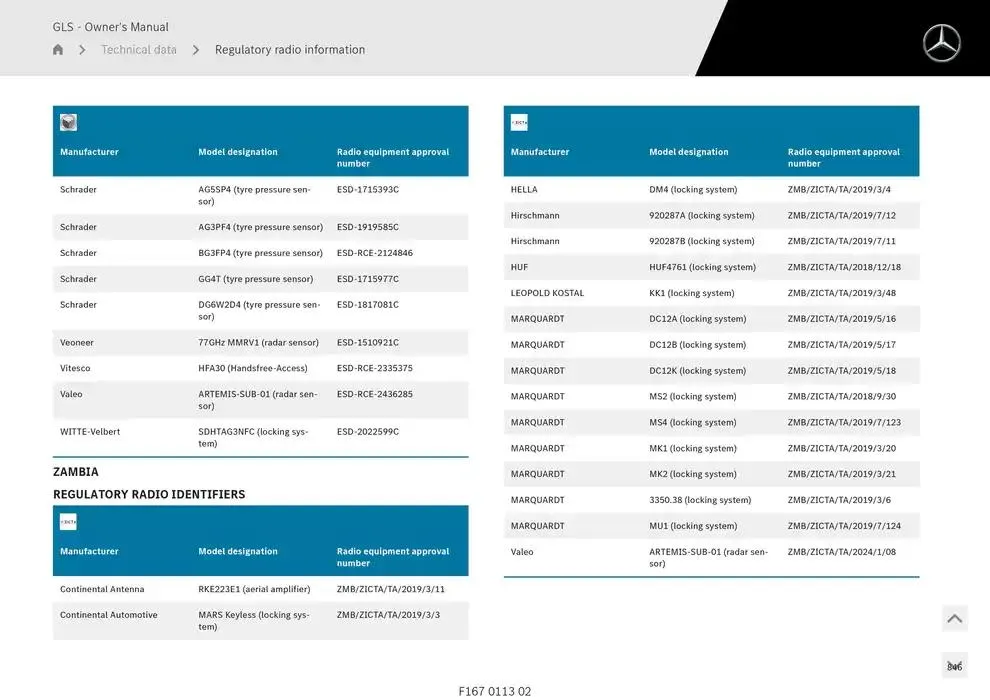Click the home icon in breadcrumb

(58, 50)
